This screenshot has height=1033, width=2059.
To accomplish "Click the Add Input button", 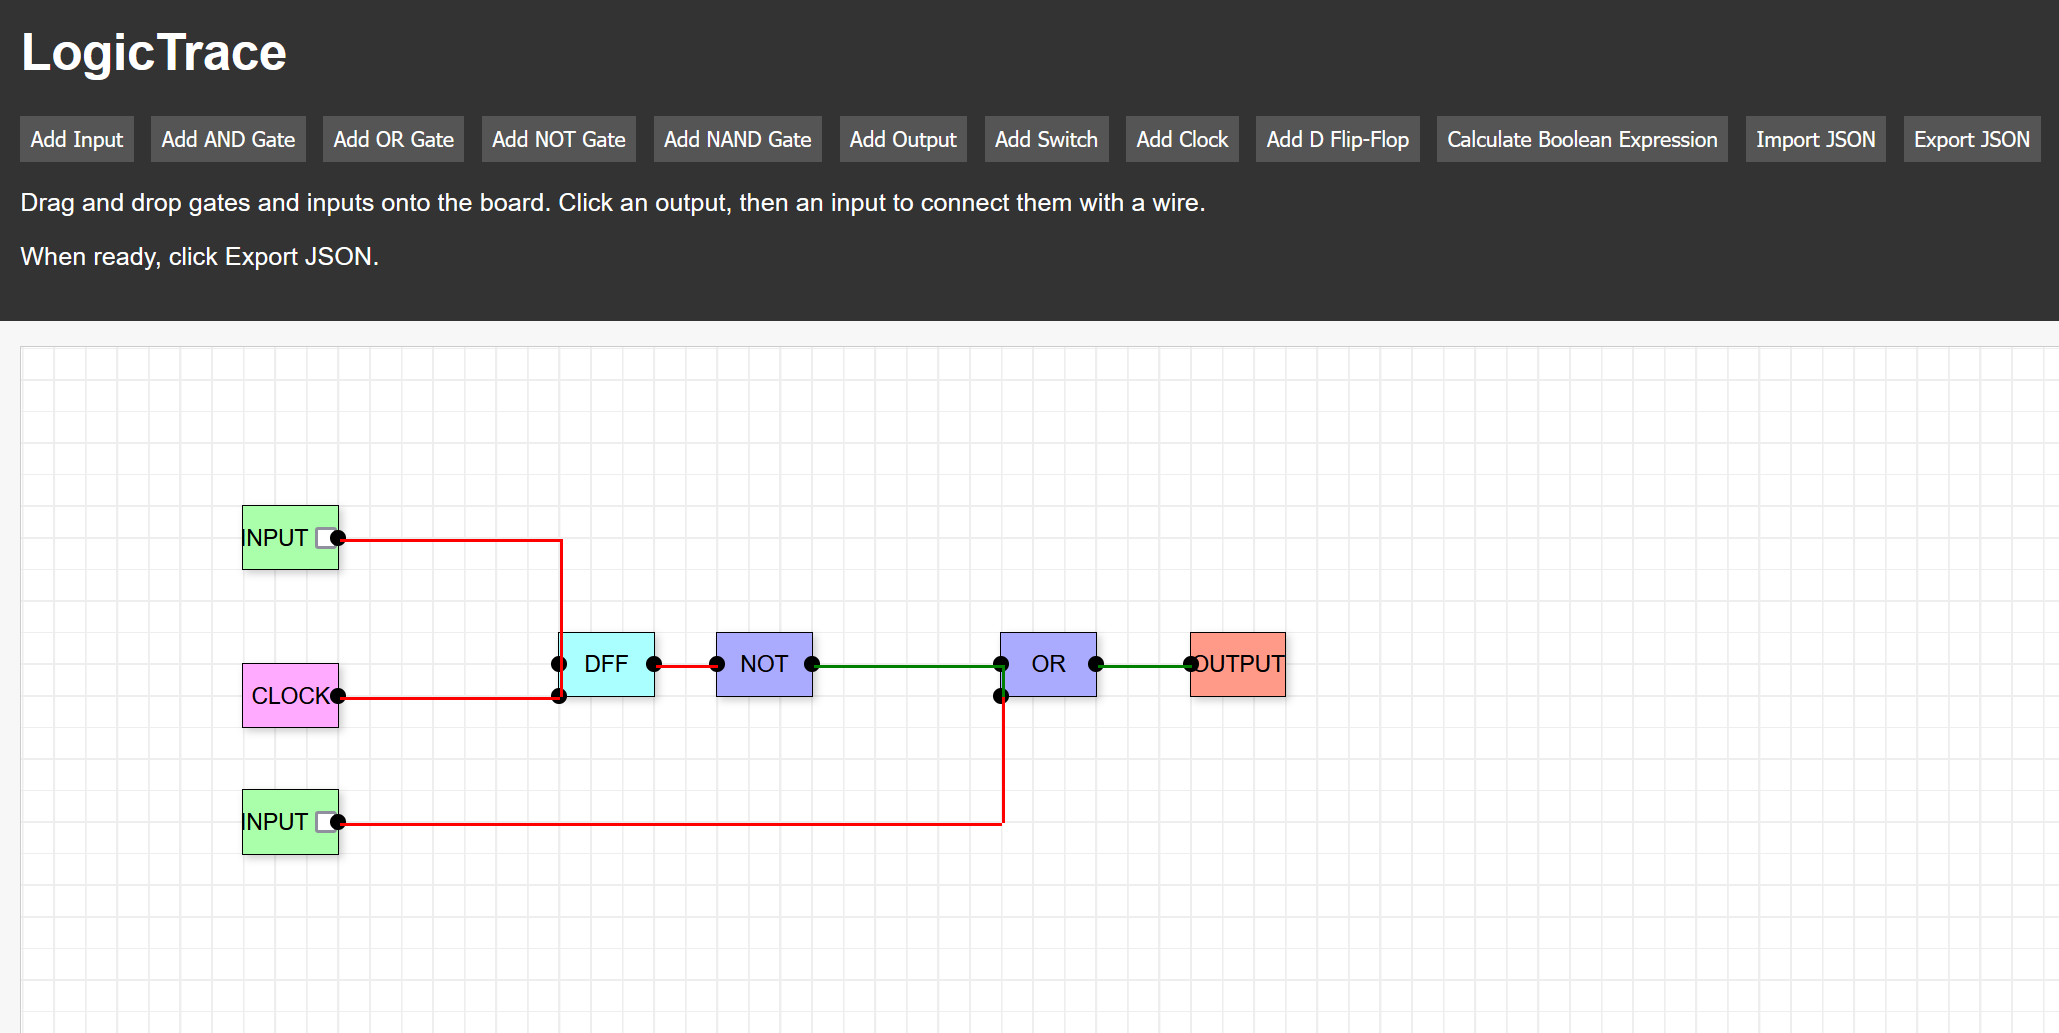I will pyautogui.click(x=77, y=139).
